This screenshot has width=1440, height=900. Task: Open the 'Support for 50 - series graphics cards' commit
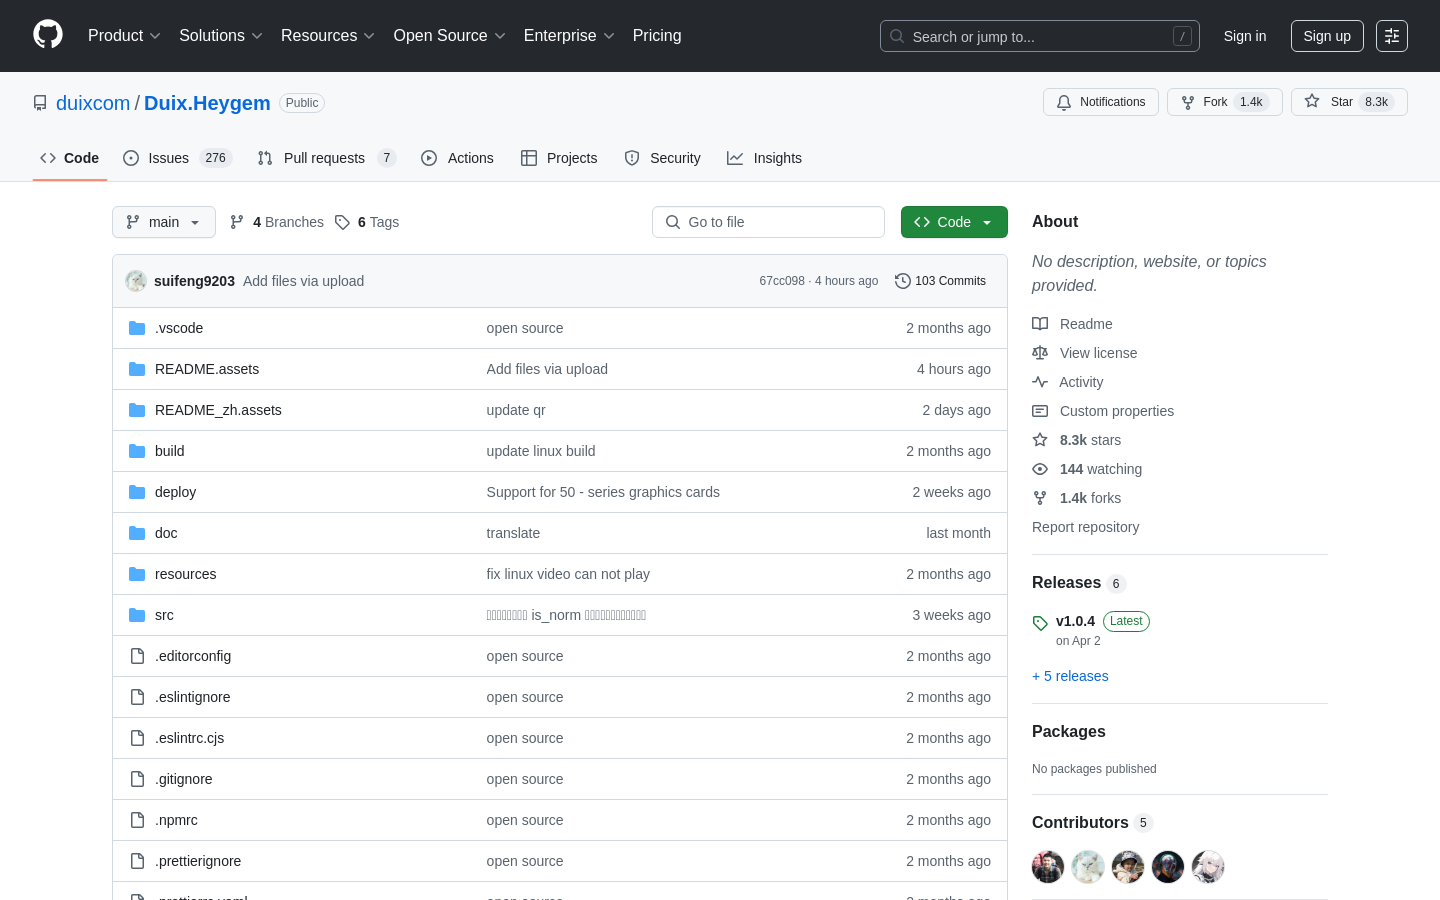pyautogui.click(x=603, y=492)
